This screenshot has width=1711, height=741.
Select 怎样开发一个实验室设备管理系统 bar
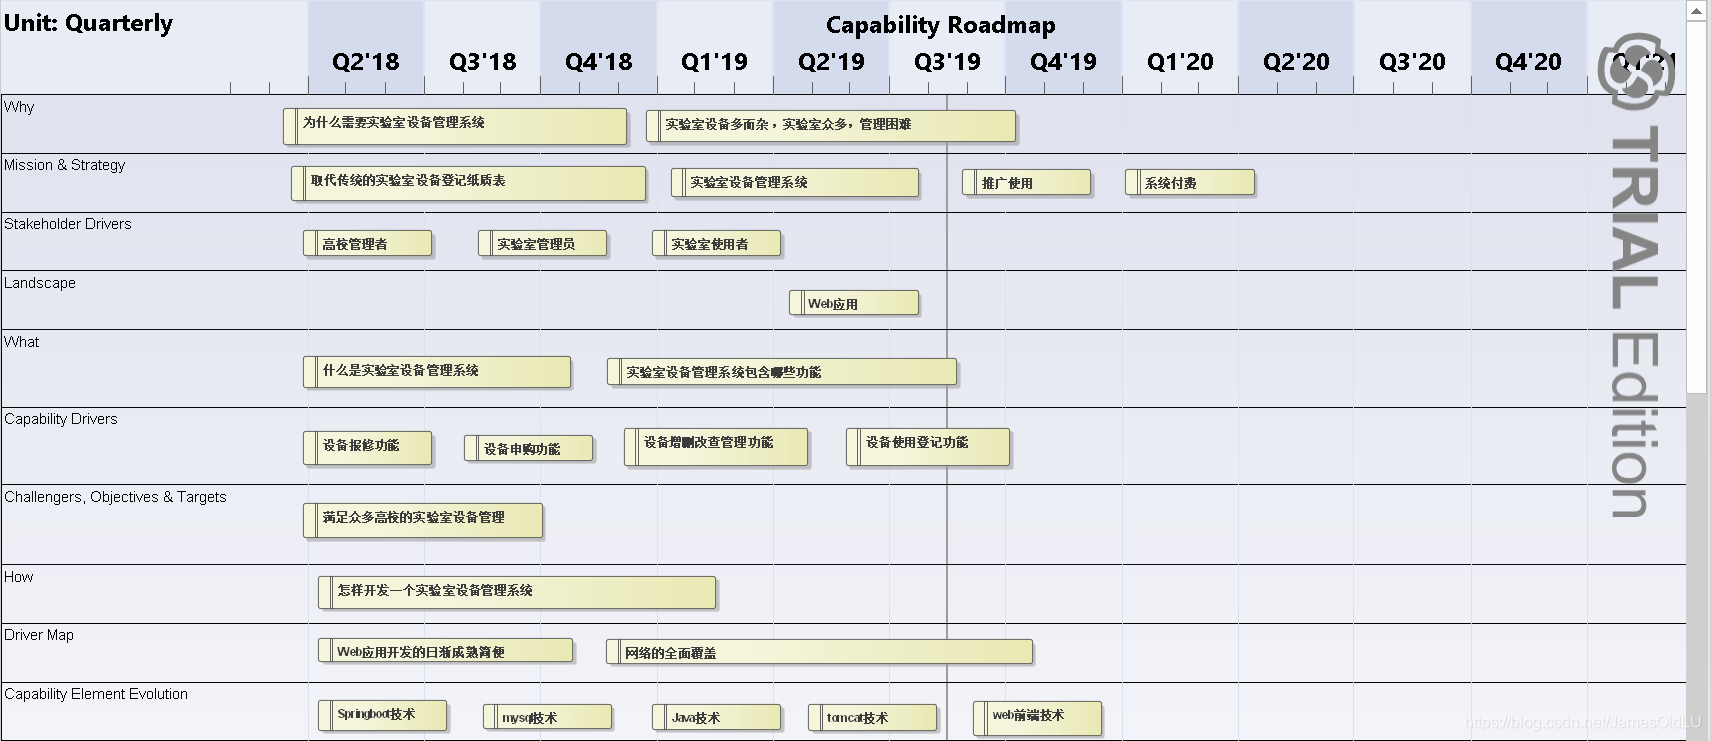517,592
